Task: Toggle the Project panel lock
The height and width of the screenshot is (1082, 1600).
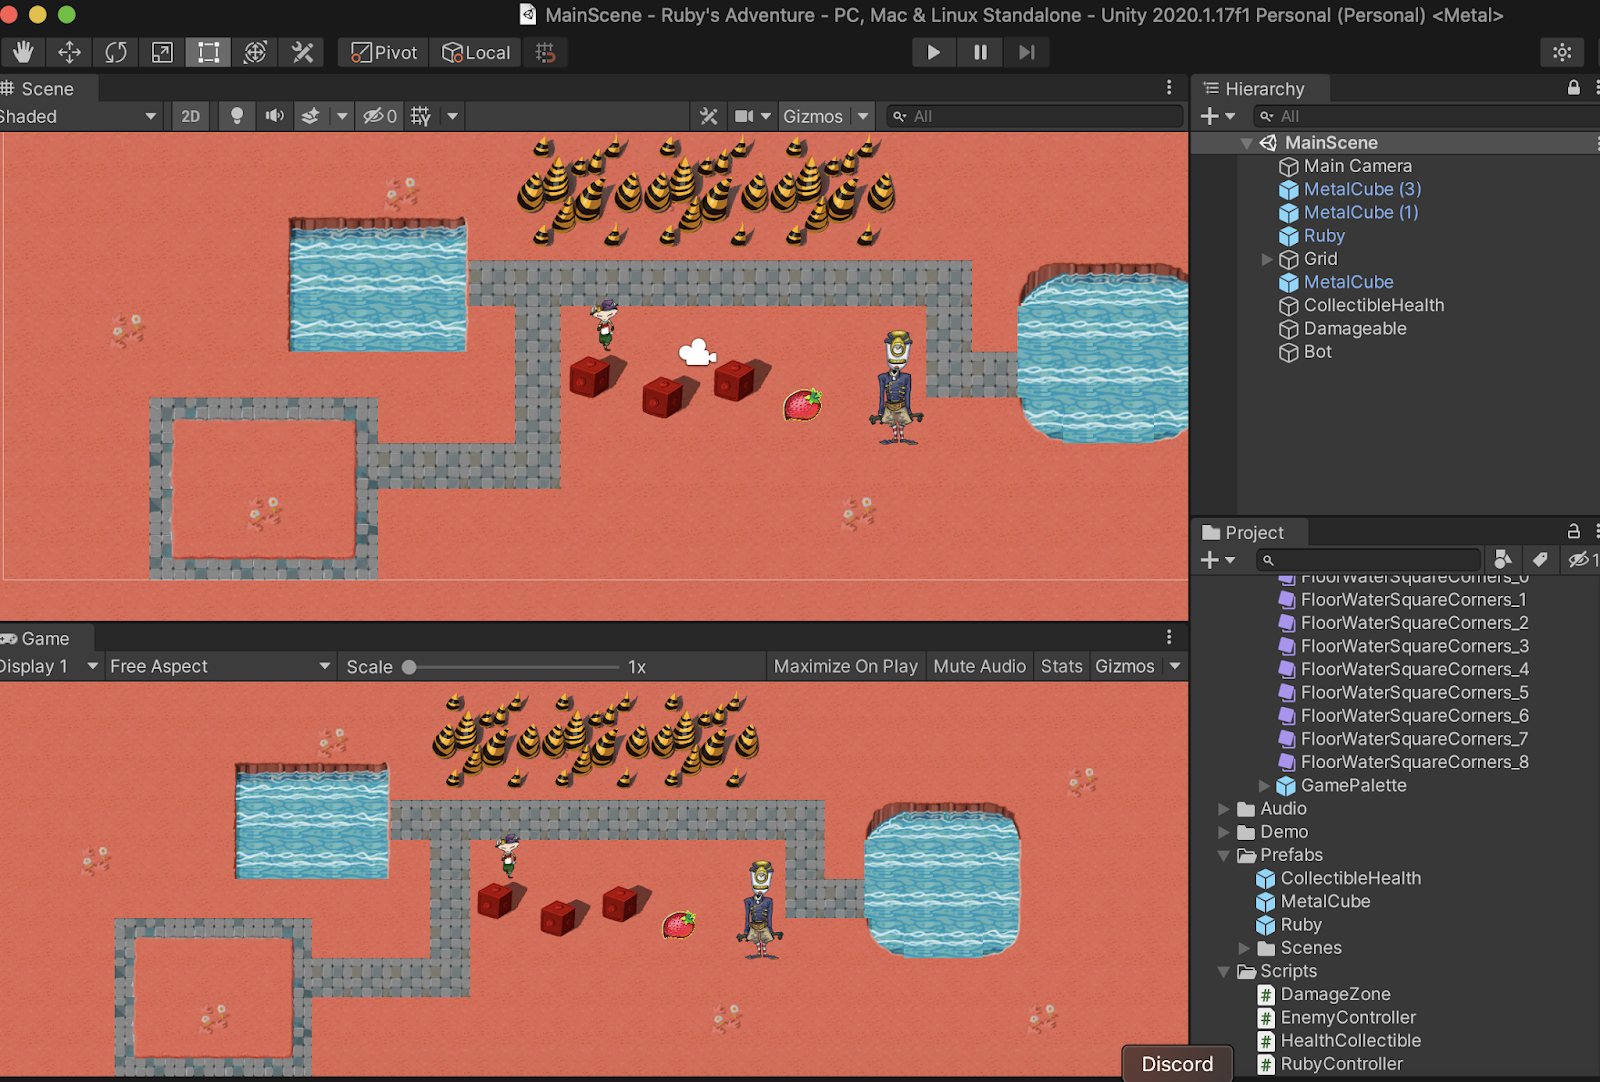Action: point(1573,532)
